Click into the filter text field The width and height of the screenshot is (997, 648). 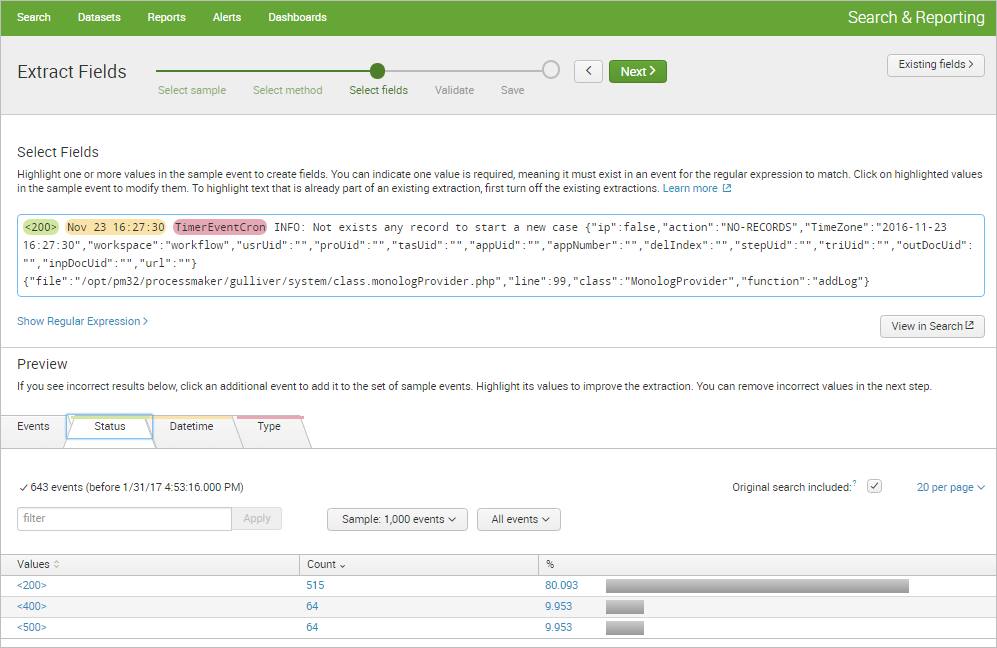click(x=124, y=519)
